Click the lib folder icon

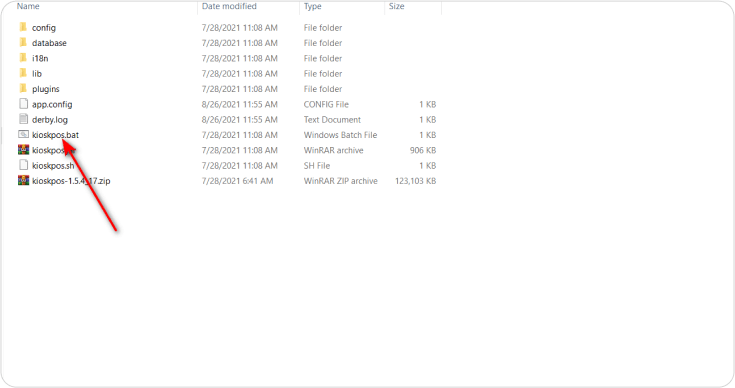(23, 74)
